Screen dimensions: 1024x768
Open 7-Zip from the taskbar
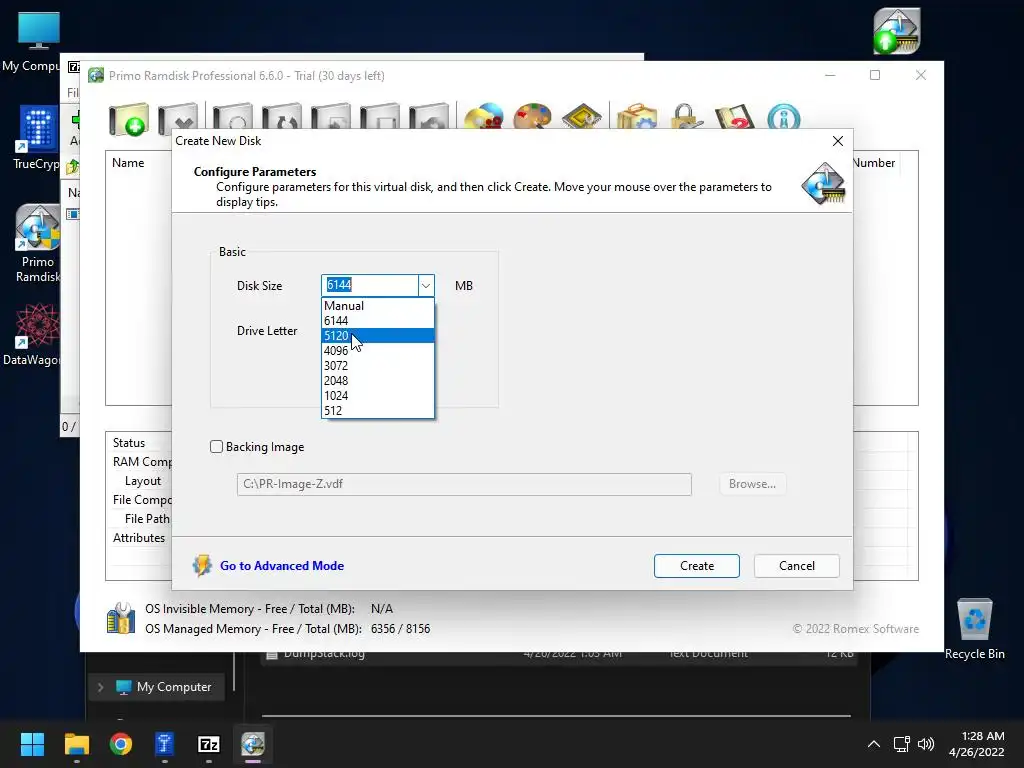[209, 744]
